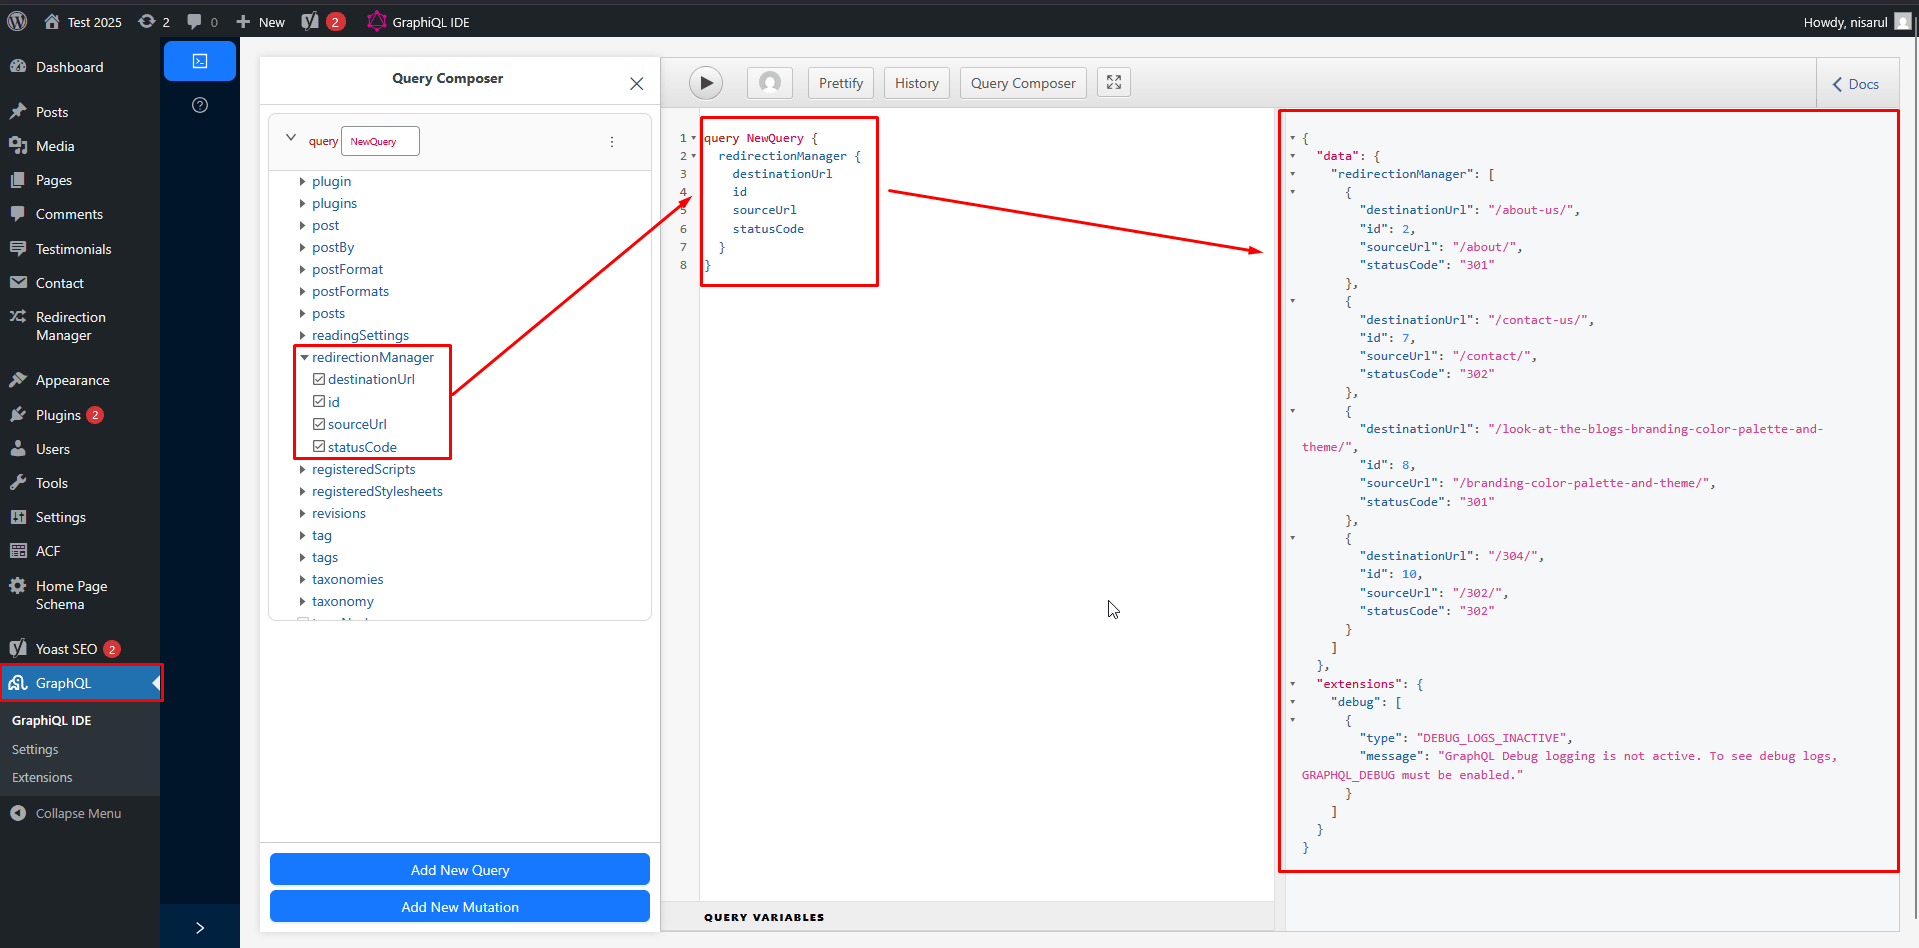1919x948 pixels.
Task: Click the GraphiQL IDE hexagon icon in admin bar
Action: coord(376,20)
